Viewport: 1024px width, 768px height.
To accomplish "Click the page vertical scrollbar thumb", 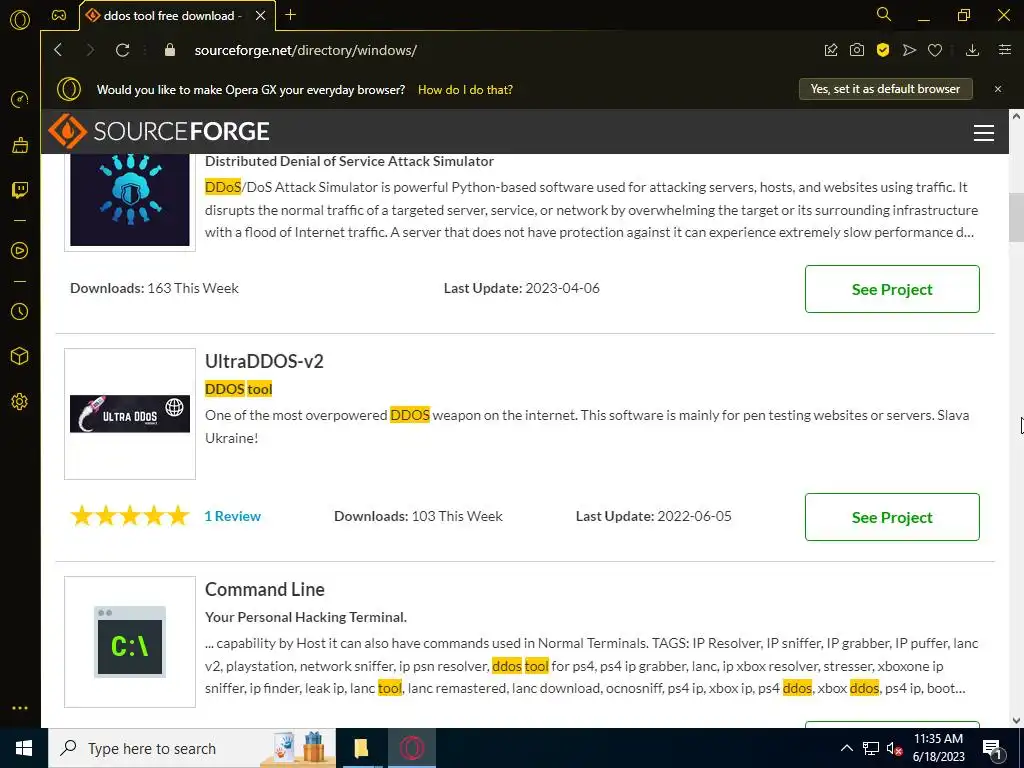I will pyautogui.click(x=1016, y=217).
